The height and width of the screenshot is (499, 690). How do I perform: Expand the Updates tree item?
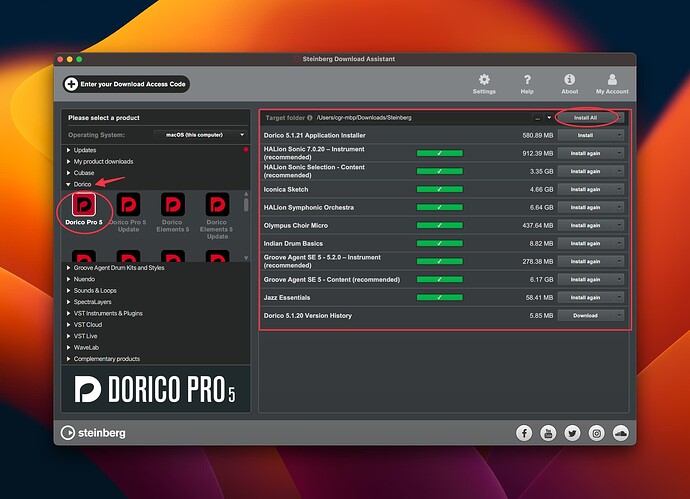[x=69, y=150]
